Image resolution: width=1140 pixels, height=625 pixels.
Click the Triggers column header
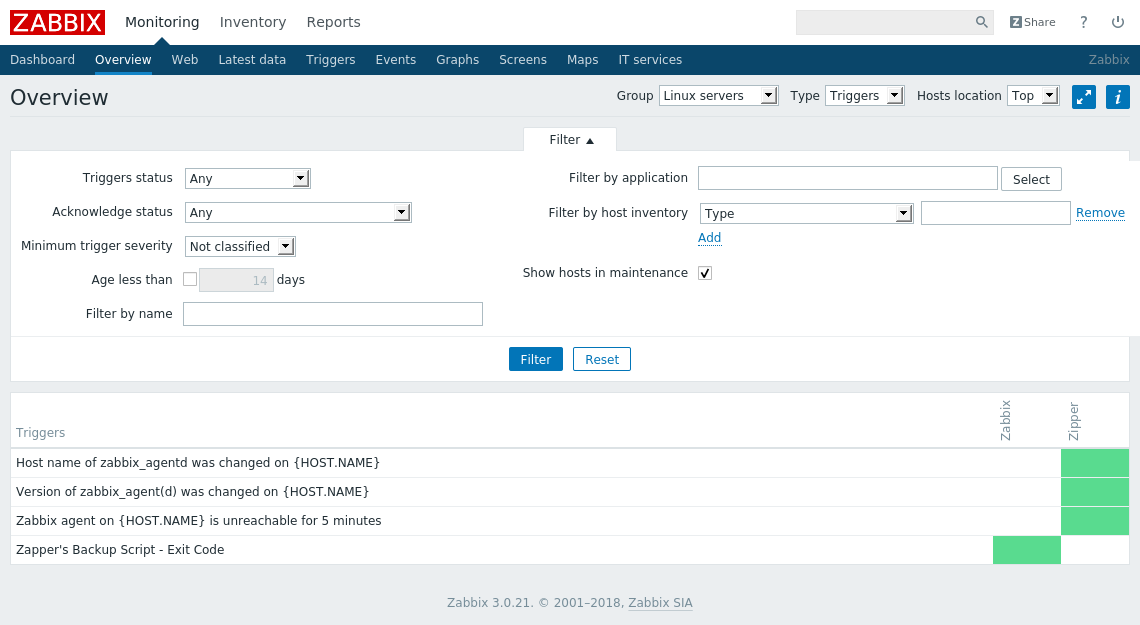pos(41,432)
